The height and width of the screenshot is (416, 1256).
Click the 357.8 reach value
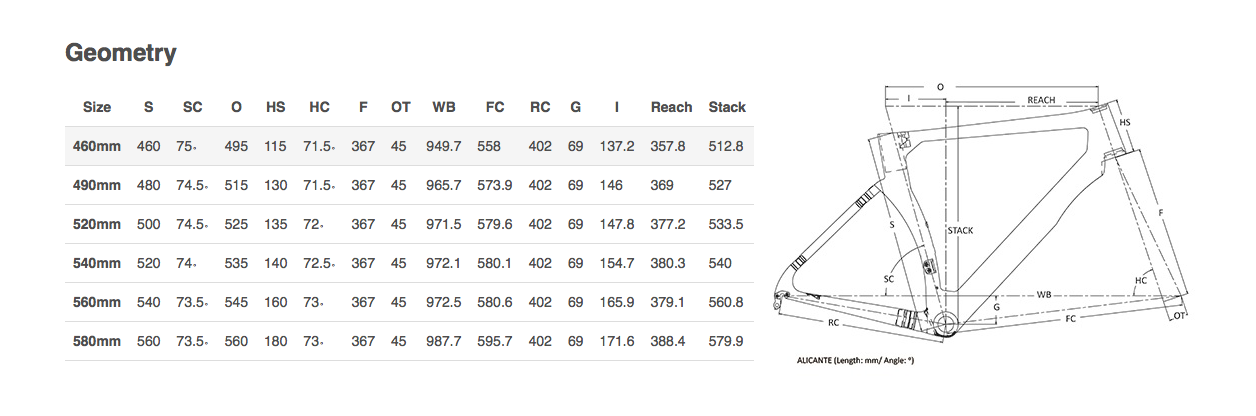point(668,146)
